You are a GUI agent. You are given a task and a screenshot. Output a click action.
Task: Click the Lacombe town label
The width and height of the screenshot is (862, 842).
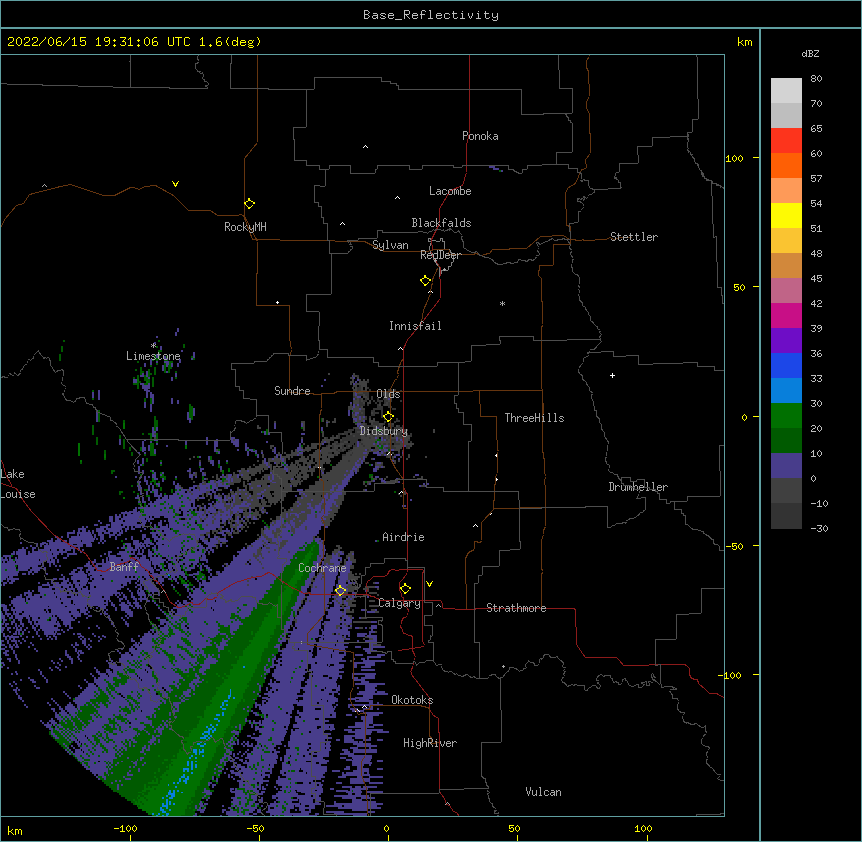450,191
